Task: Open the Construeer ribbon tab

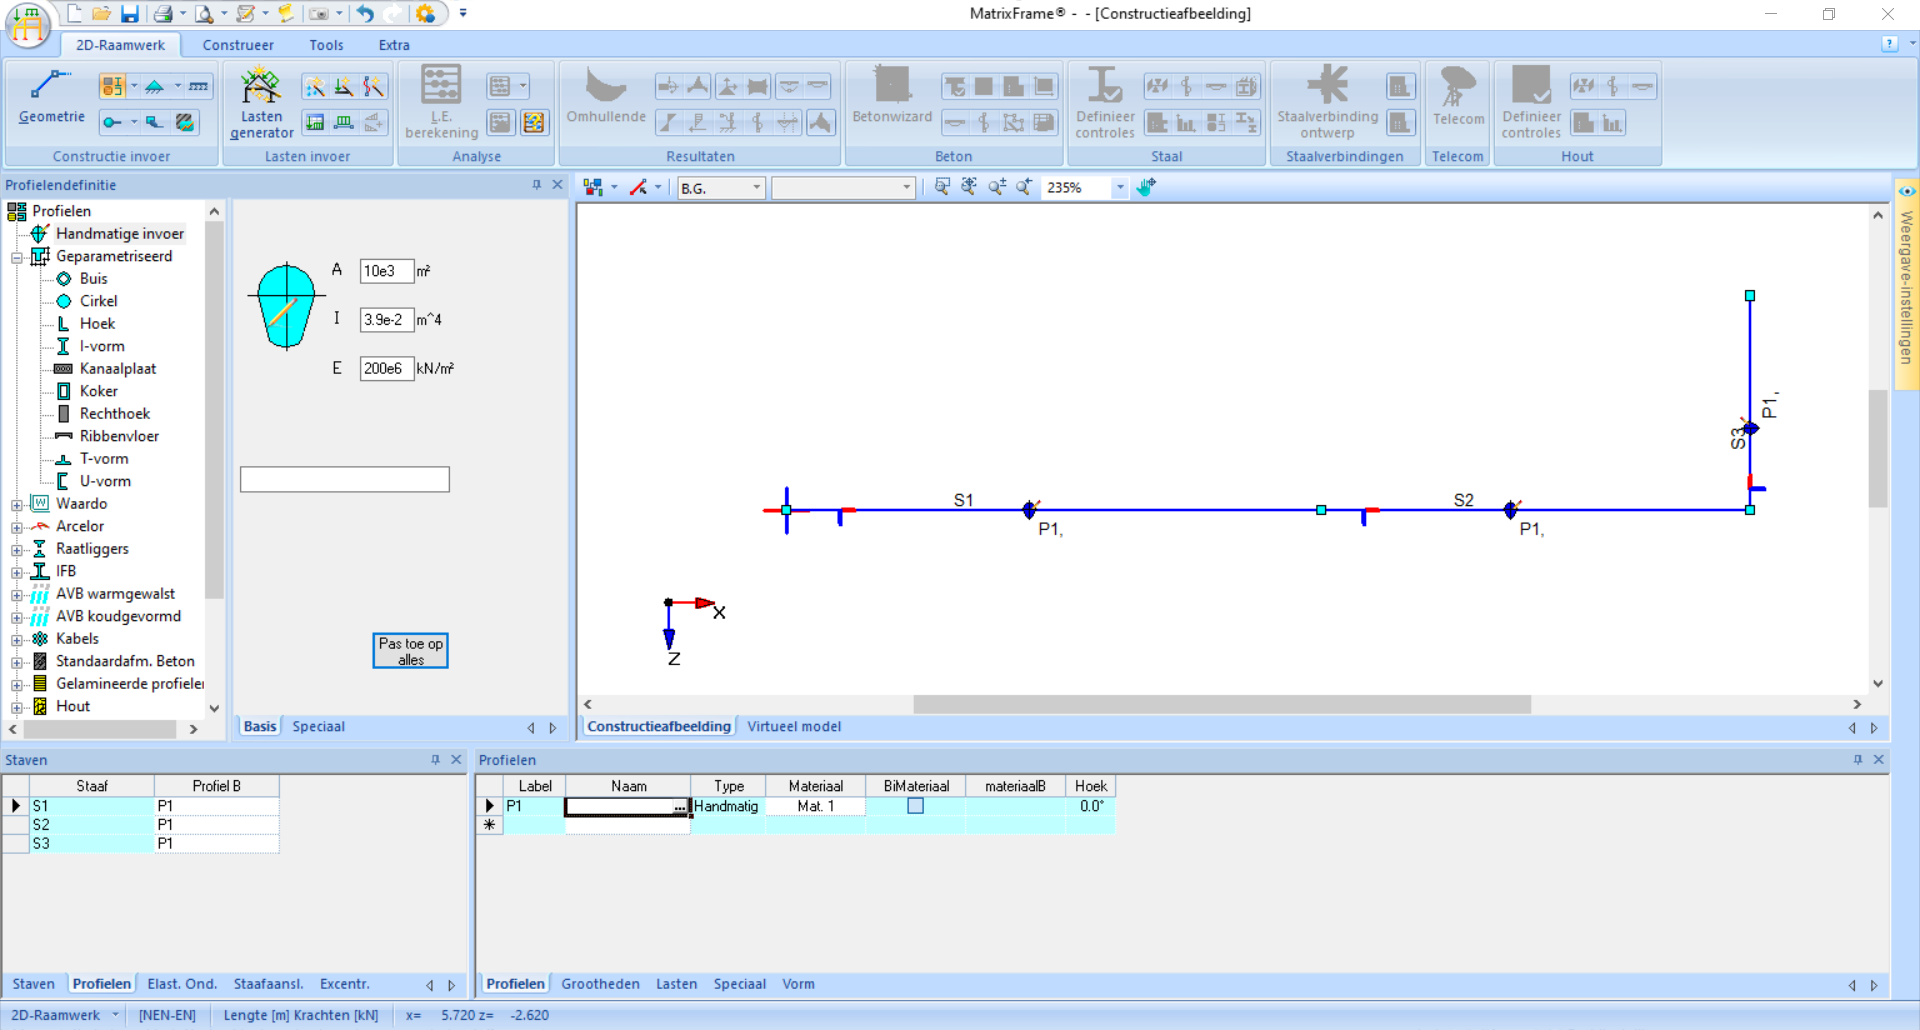Action: coord(237,45)
